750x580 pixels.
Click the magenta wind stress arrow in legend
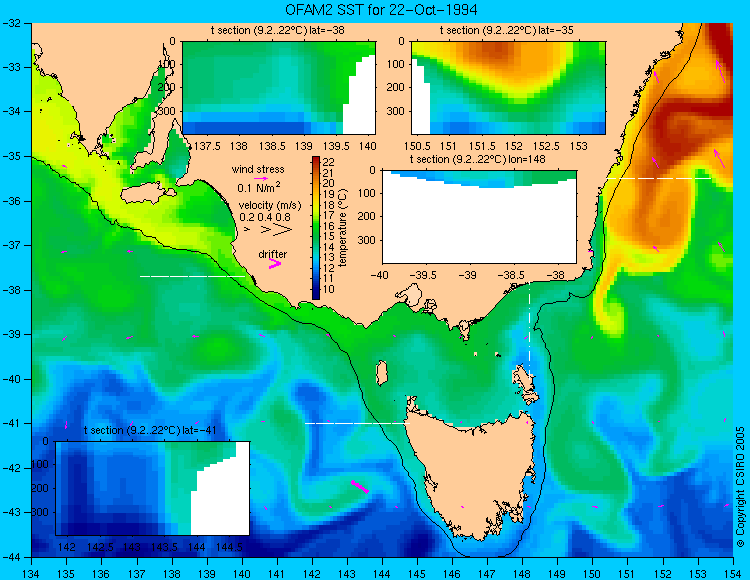(x=261, y=178)
